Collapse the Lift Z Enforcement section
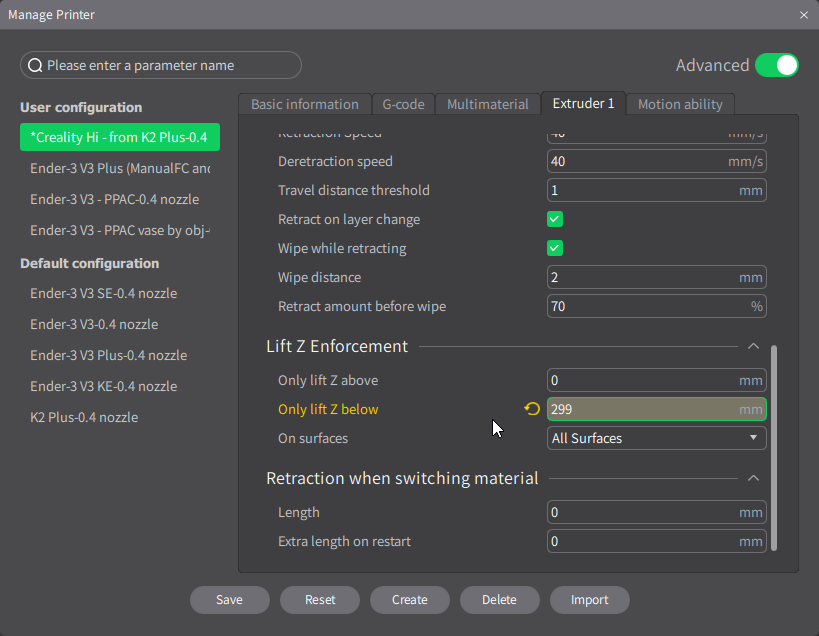Screen dimensions: 819x636 click(753, 347)
